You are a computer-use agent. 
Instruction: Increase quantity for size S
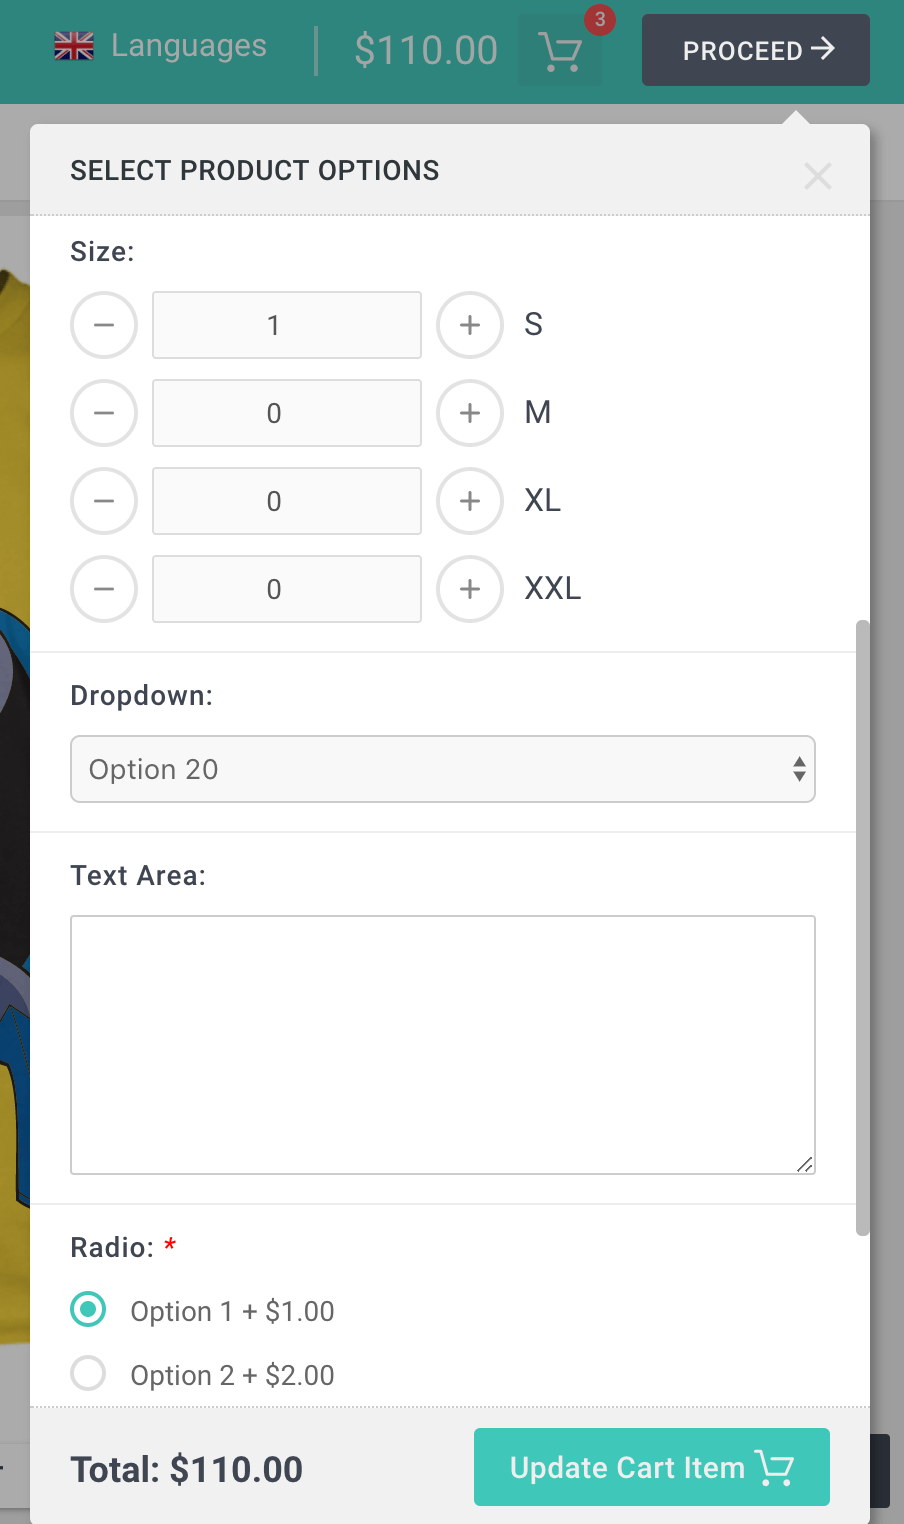(x=470, y=325)
